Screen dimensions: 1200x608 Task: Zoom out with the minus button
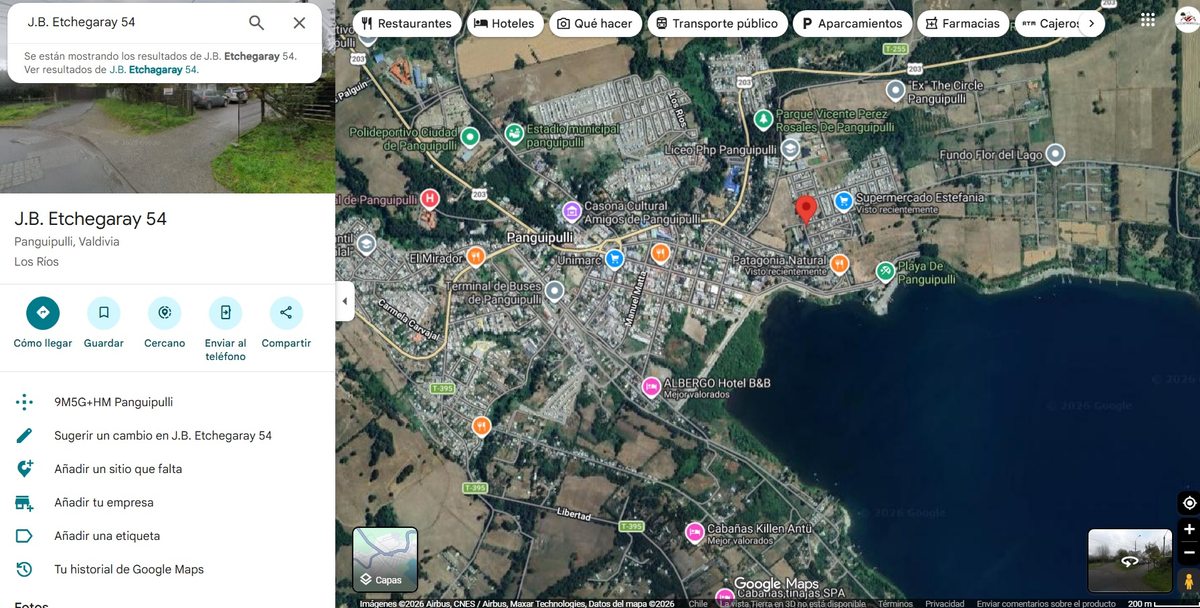(1189, 552)
